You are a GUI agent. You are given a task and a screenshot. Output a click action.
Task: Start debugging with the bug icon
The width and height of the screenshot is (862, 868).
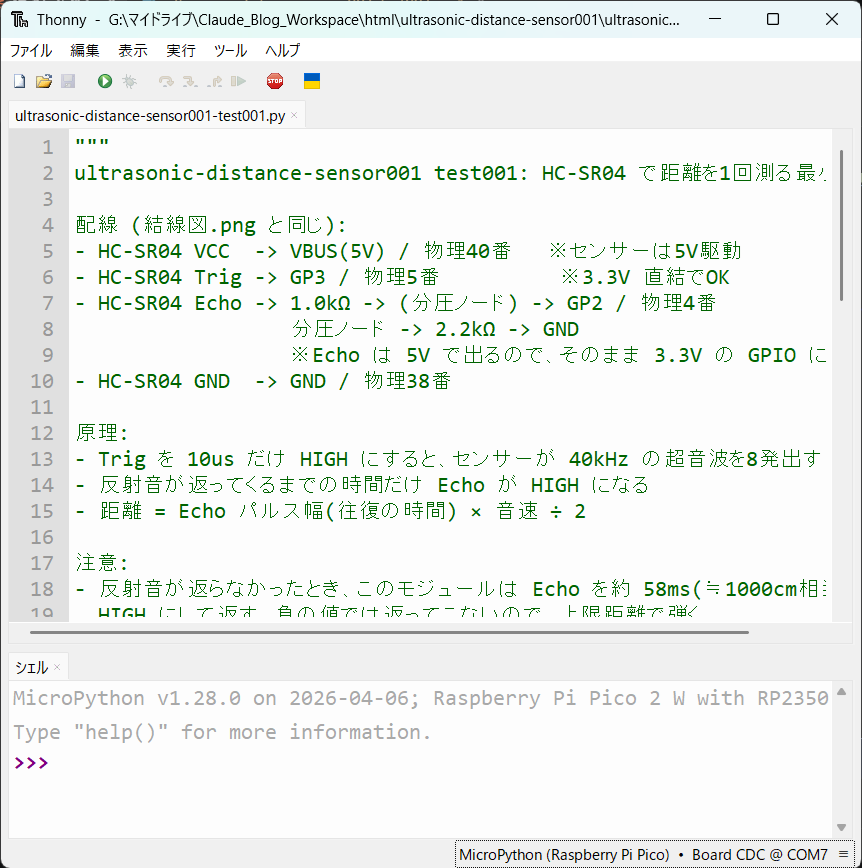[x=130, y=81]
